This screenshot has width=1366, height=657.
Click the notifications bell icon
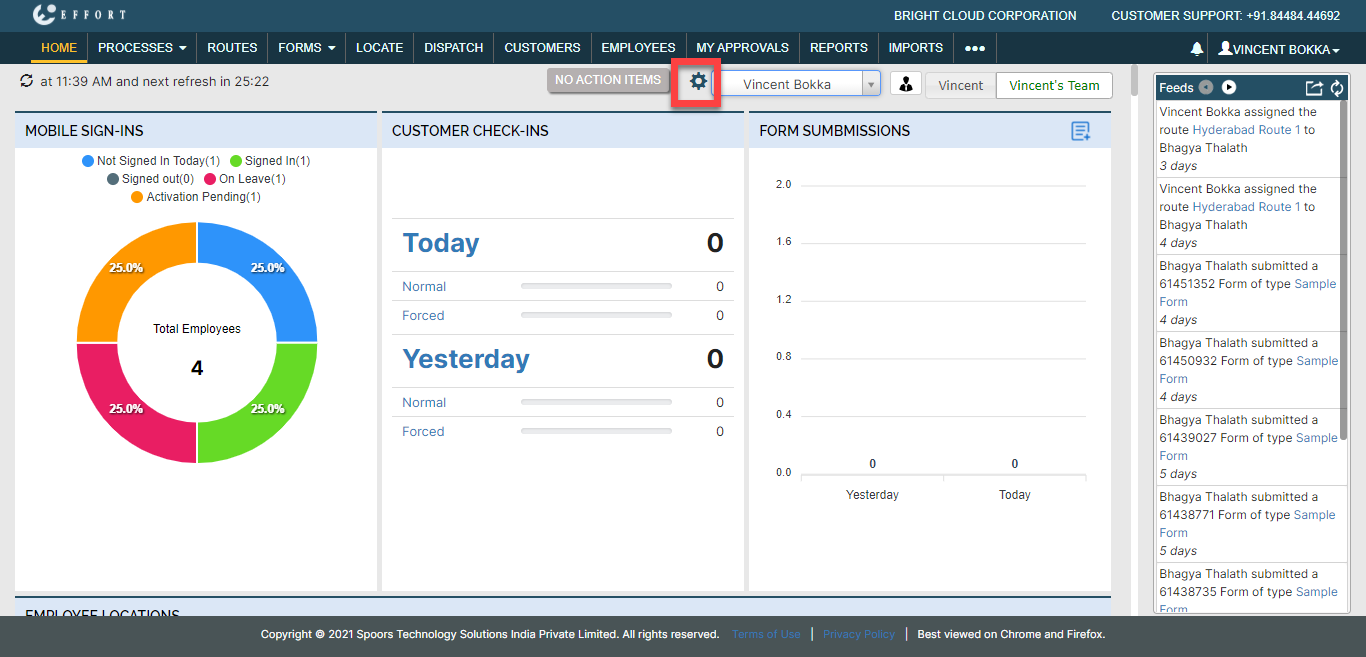point(1196,48)
